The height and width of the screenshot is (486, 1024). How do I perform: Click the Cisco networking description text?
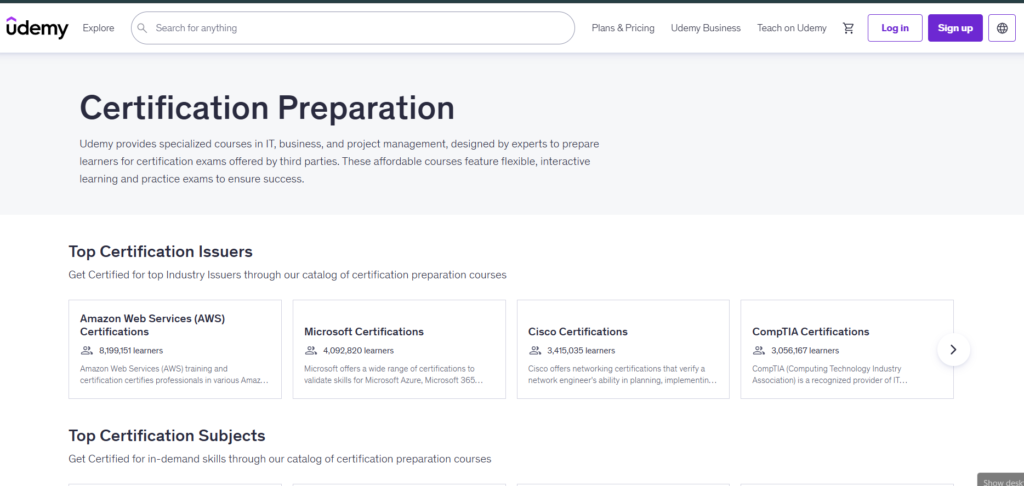point(622,374)
